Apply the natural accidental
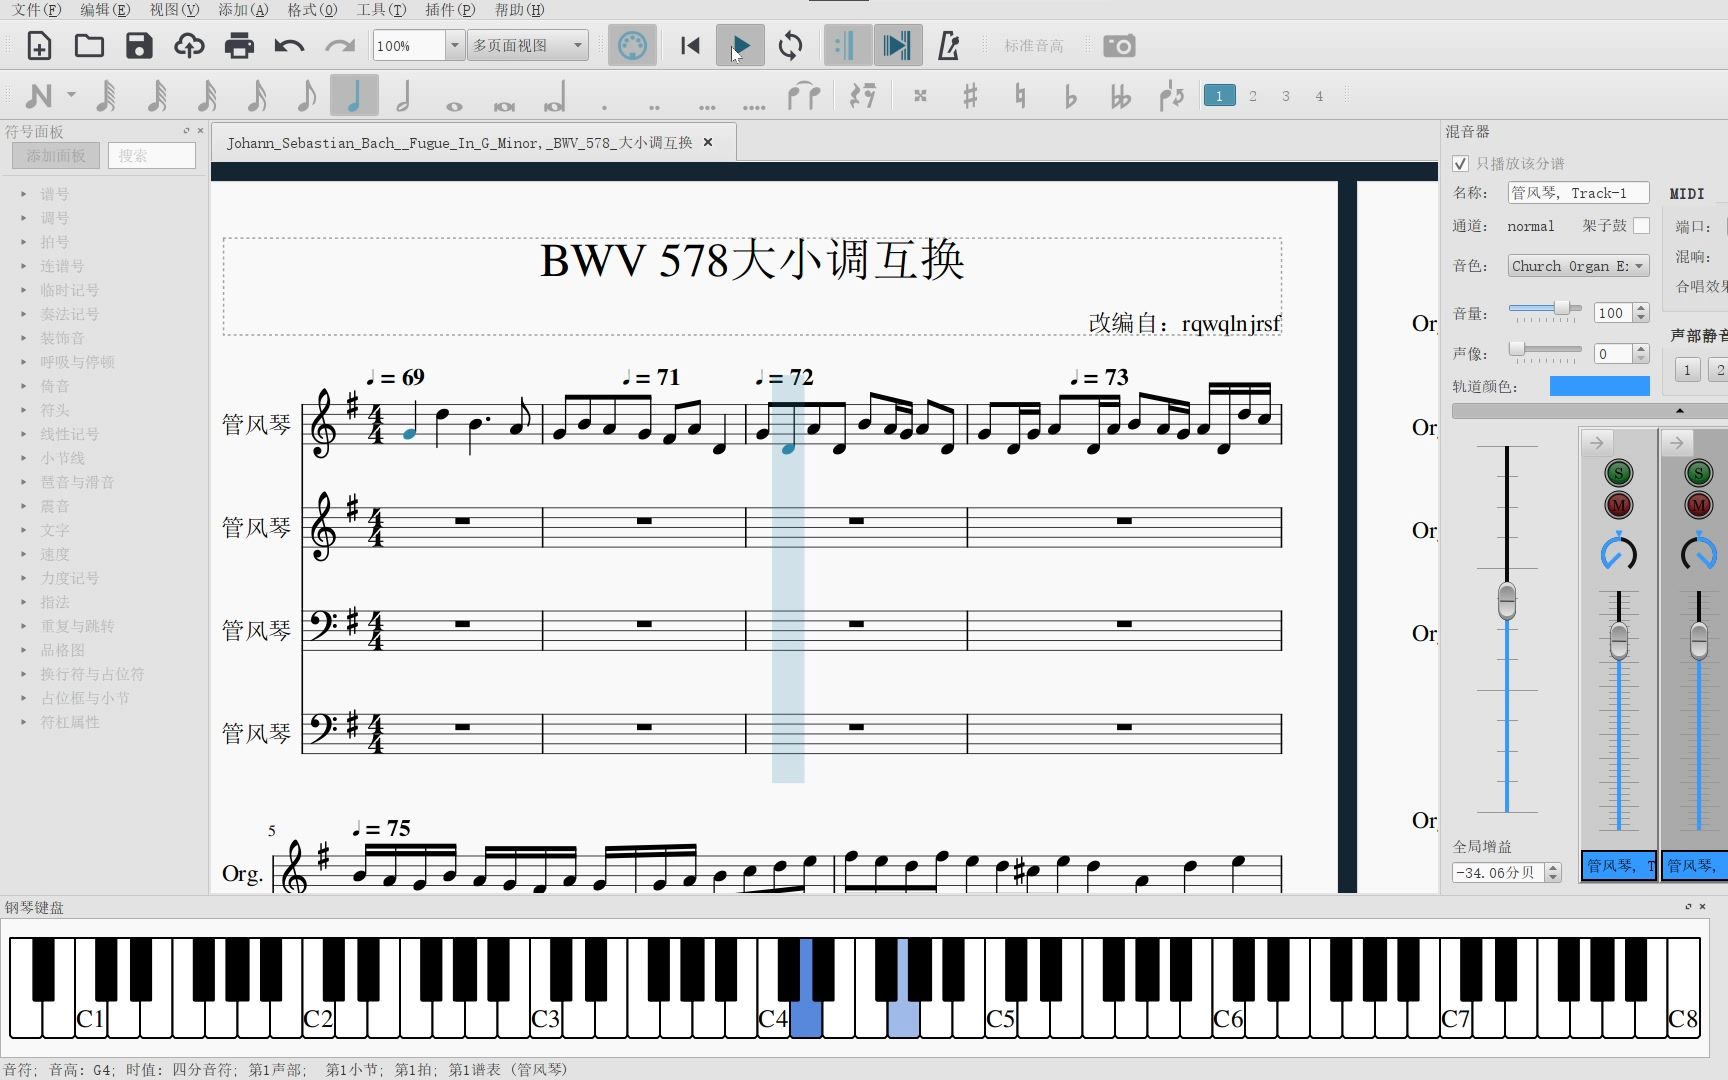This screenshot has width=1728, height=1080. point(1020,96)
